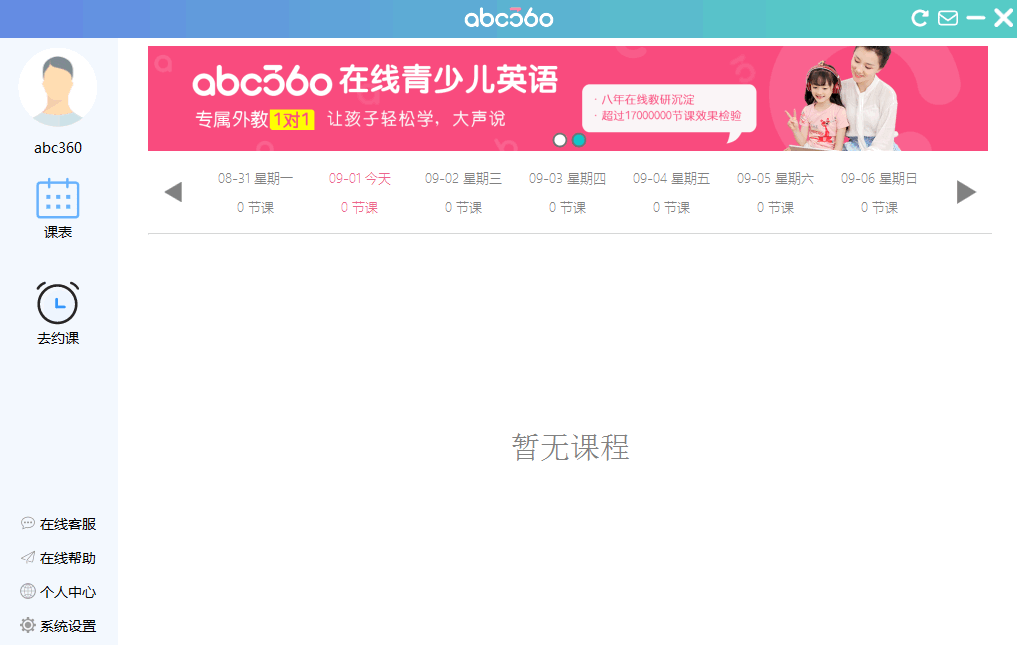Select the 08-31 星期一 date tab
This screenshot has width=1017, height=645.
pyautogui.click(x=256, y=193)
